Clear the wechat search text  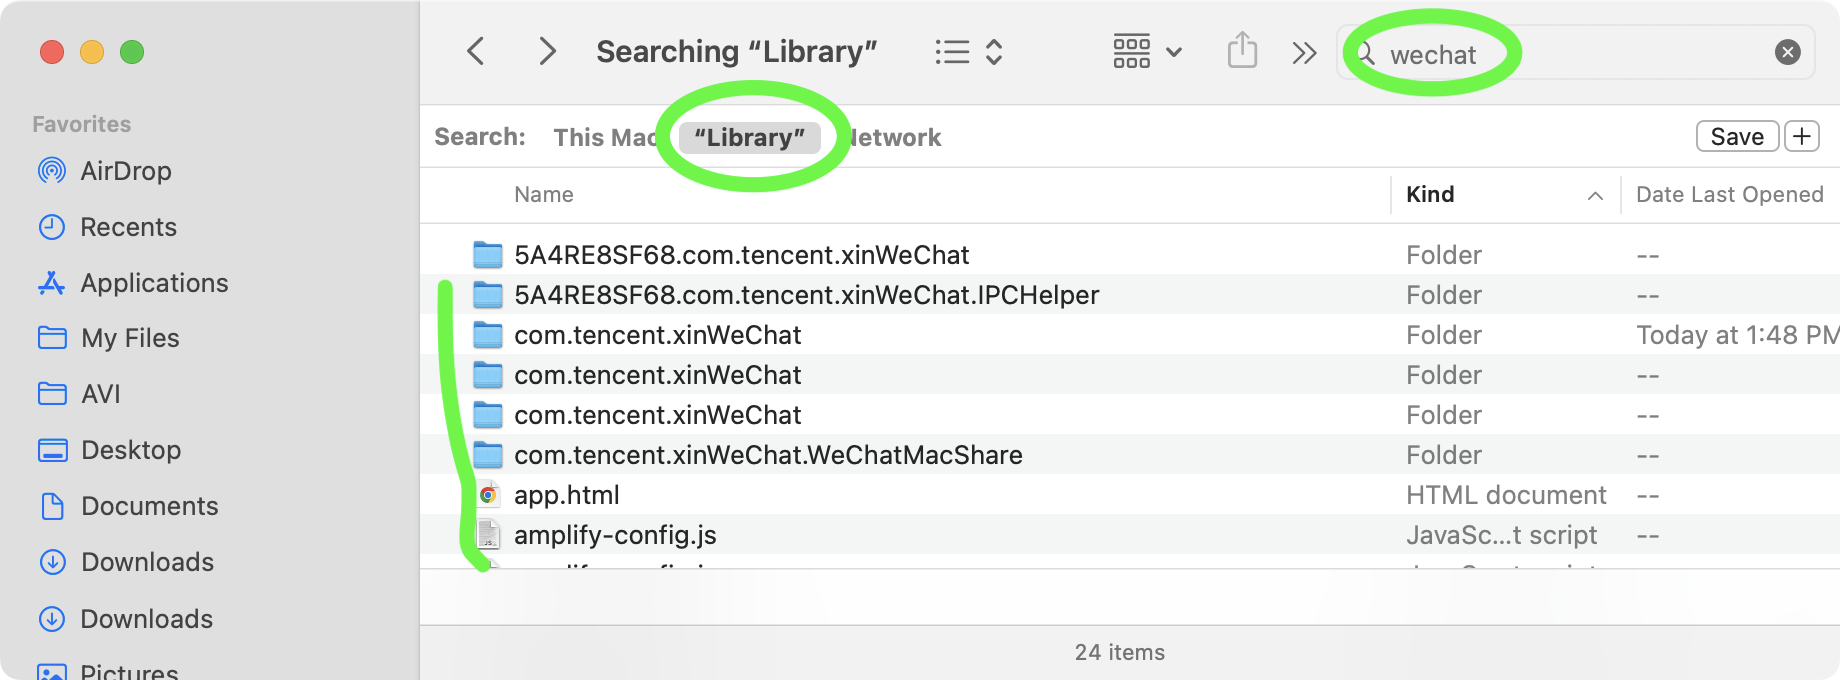coord(1787,52)
